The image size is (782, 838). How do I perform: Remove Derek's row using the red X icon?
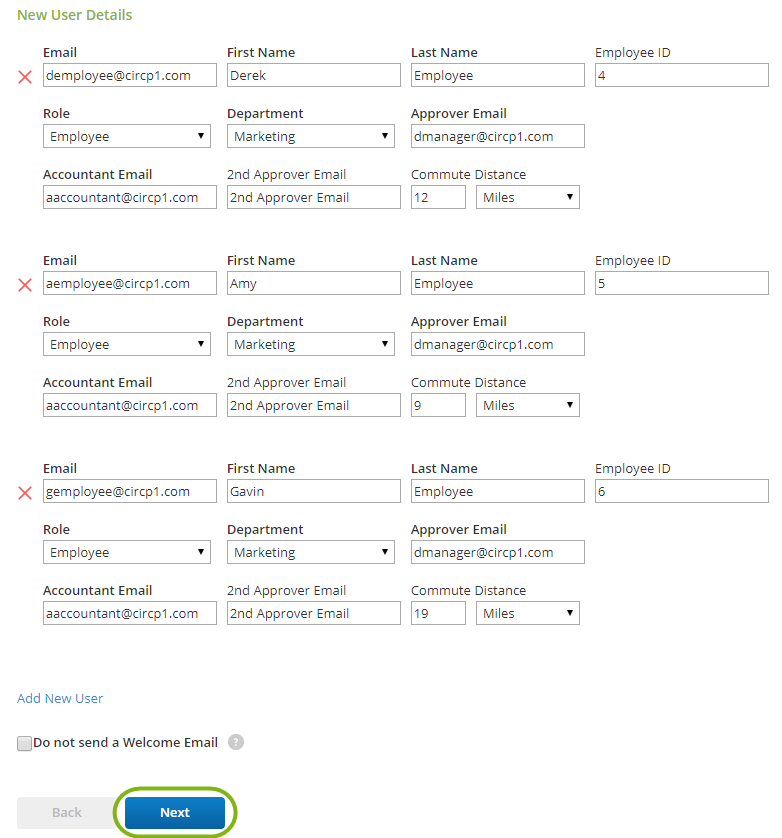[x=24, y=76]
